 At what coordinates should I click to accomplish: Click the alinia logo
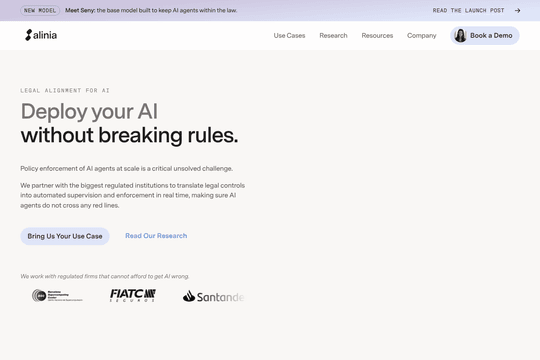(x=41, y=35)
